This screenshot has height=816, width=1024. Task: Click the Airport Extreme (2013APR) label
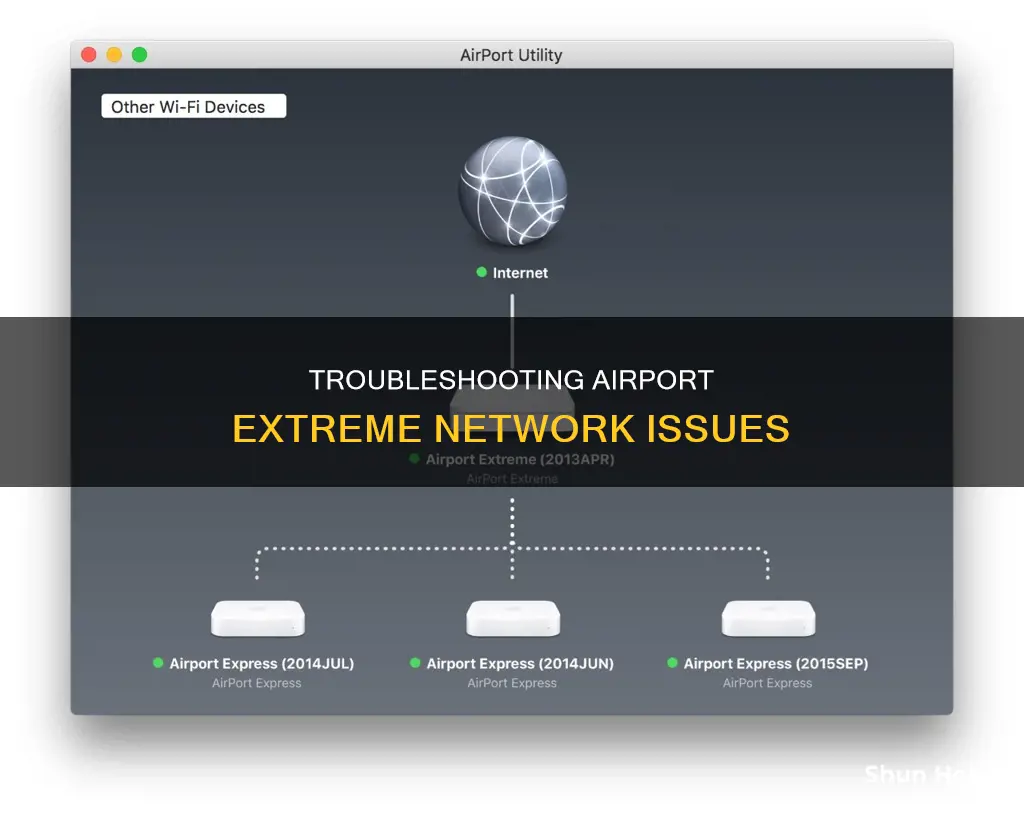520,460
